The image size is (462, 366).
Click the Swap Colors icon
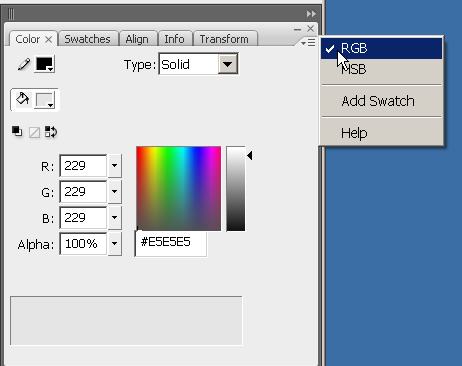[51, 132]
